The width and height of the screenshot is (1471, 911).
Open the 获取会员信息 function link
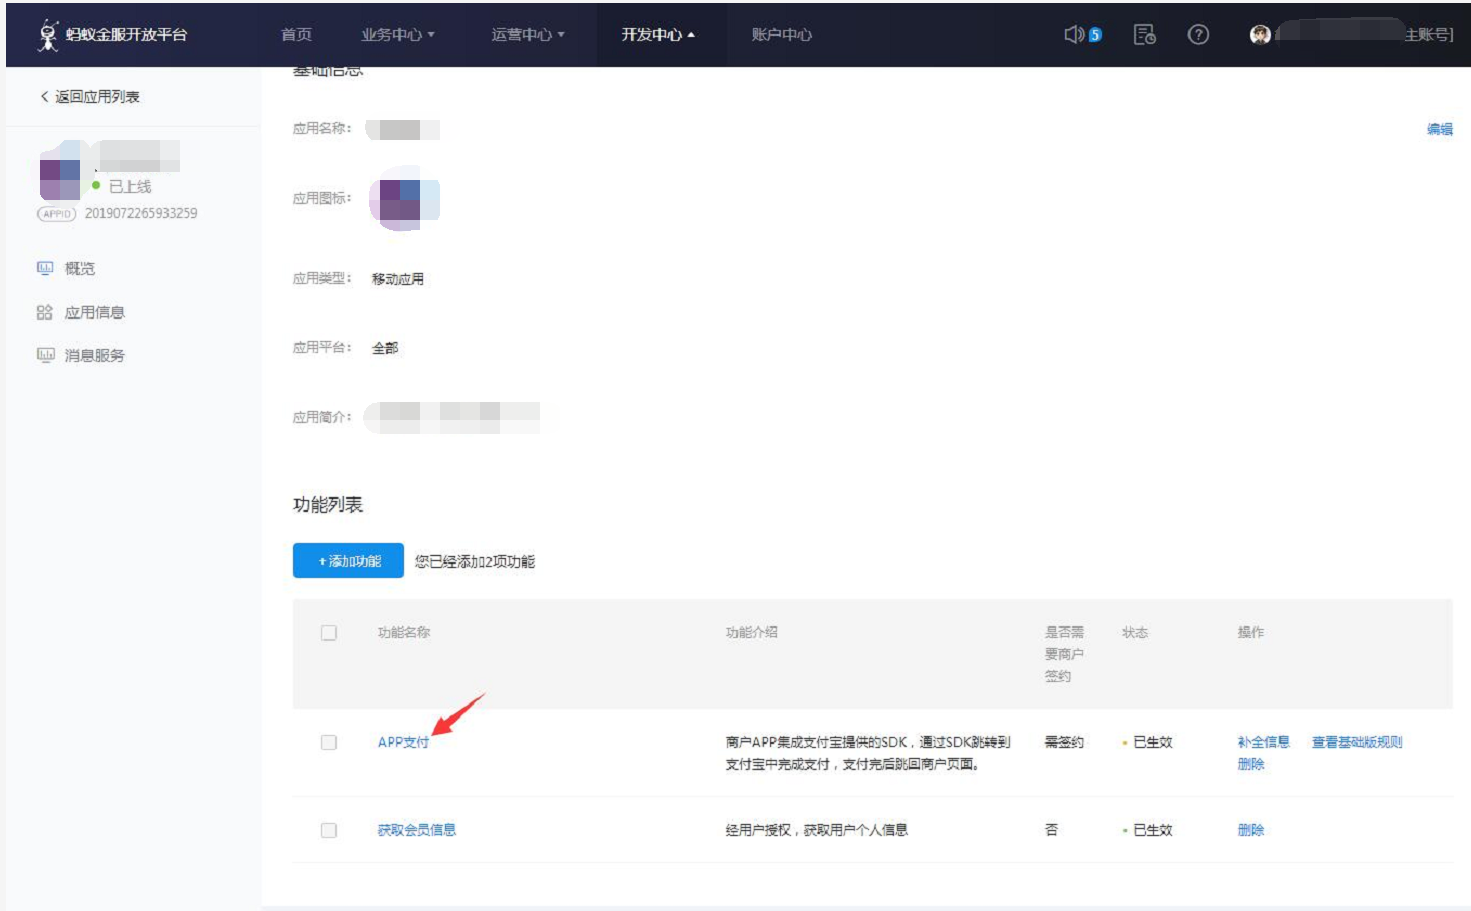click(x=417, y=830)
